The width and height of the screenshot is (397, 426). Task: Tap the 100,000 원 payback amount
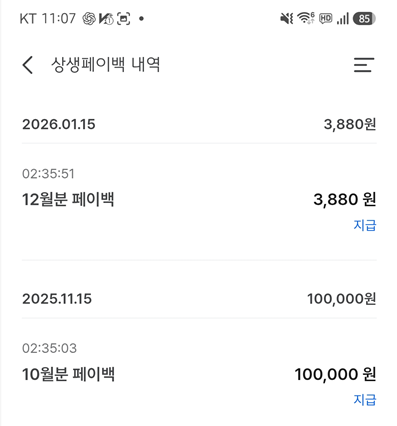(x=335, y=374)
